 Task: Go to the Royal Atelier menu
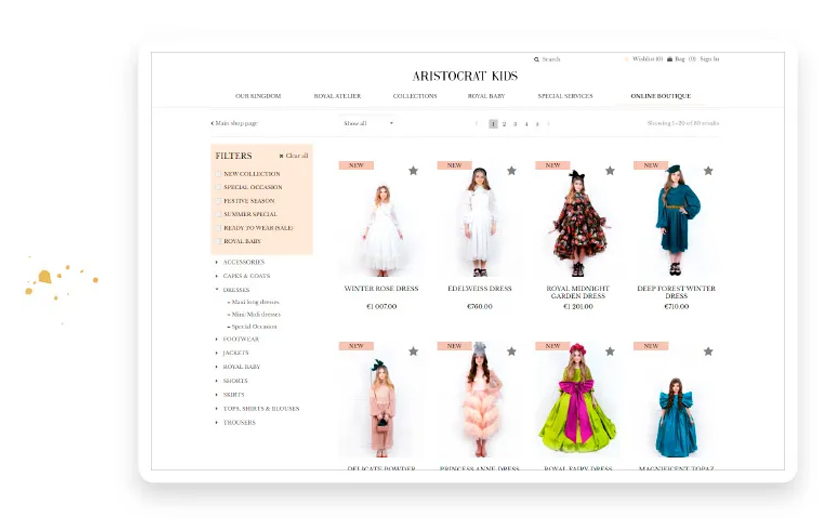337,96
